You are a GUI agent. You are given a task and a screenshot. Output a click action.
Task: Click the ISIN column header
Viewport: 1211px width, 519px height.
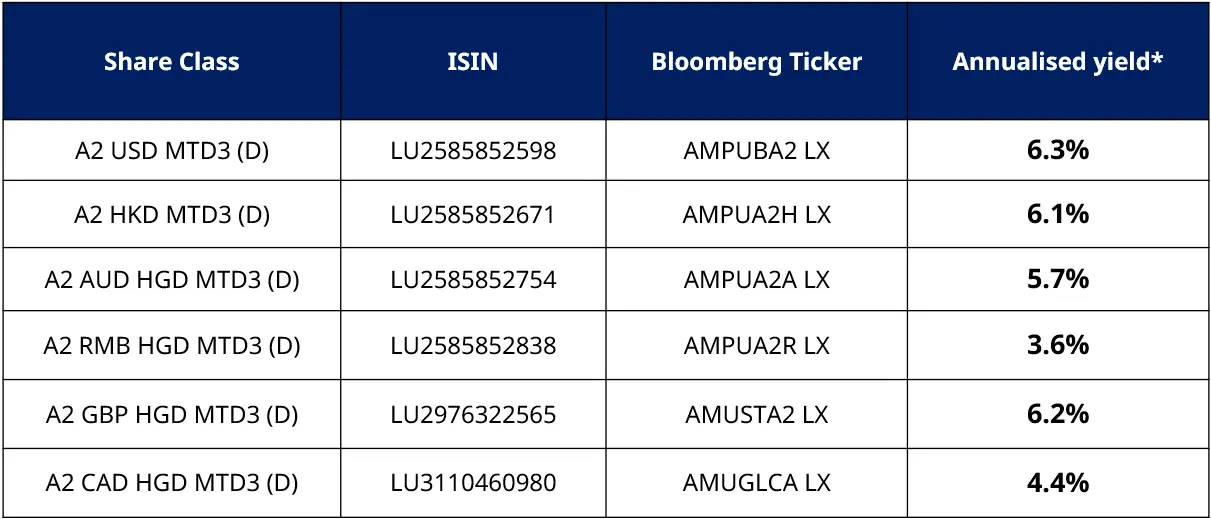pyautogui.click(x=473, y=62)
